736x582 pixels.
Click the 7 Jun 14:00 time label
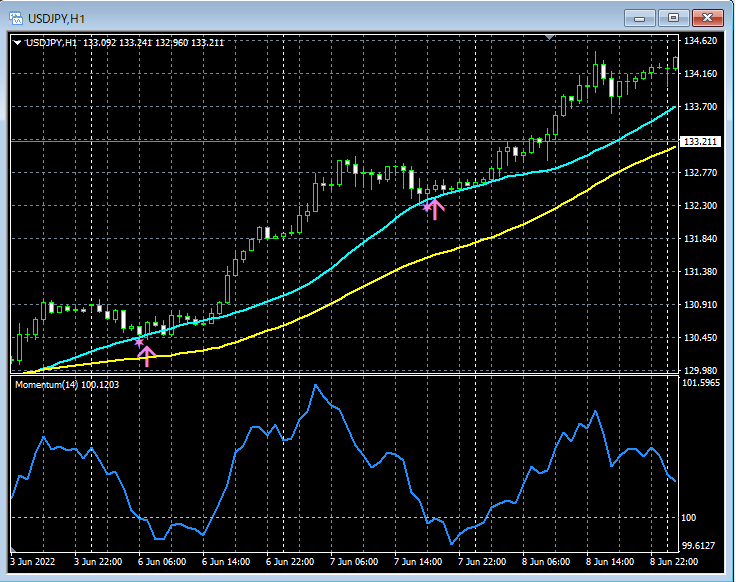pos(418,562)
